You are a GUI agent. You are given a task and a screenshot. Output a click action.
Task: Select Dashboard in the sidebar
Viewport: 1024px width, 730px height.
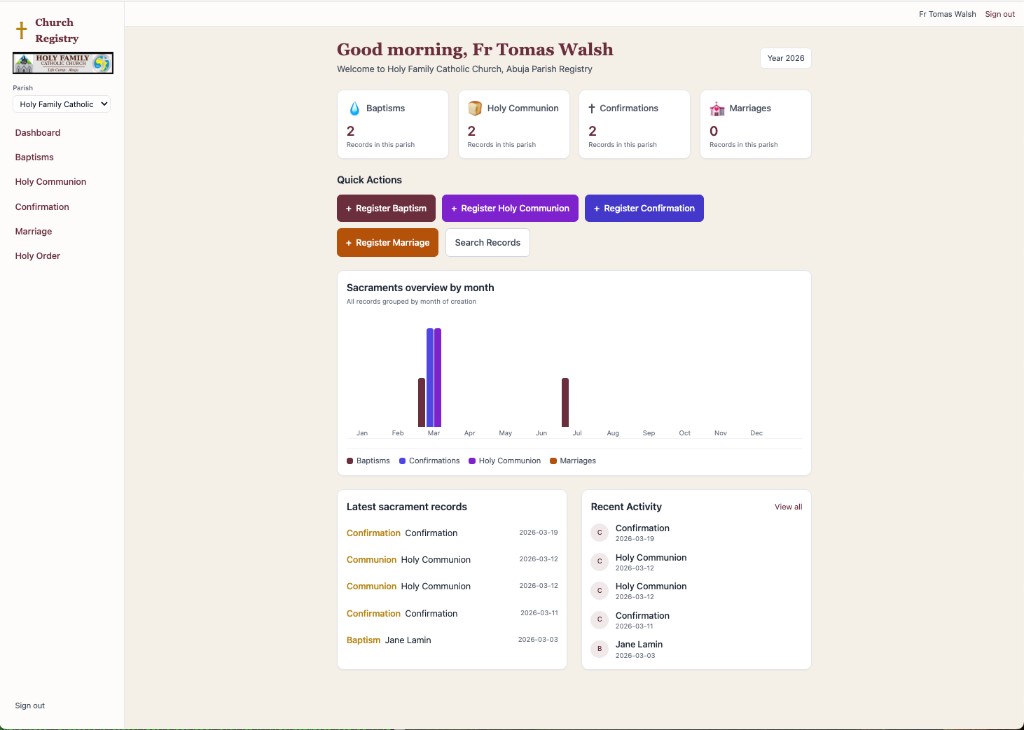pos(37,132)
